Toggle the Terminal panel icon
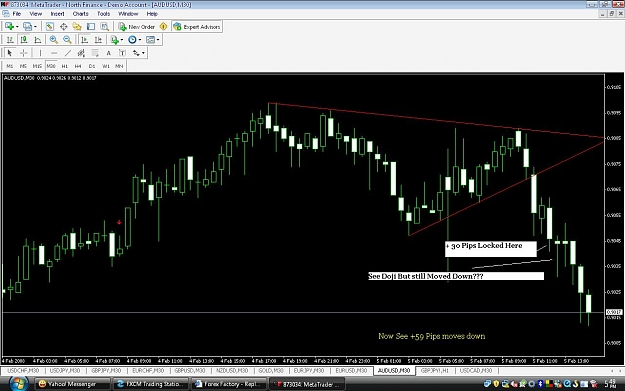The image size is (625, 391). pos(91,26)
